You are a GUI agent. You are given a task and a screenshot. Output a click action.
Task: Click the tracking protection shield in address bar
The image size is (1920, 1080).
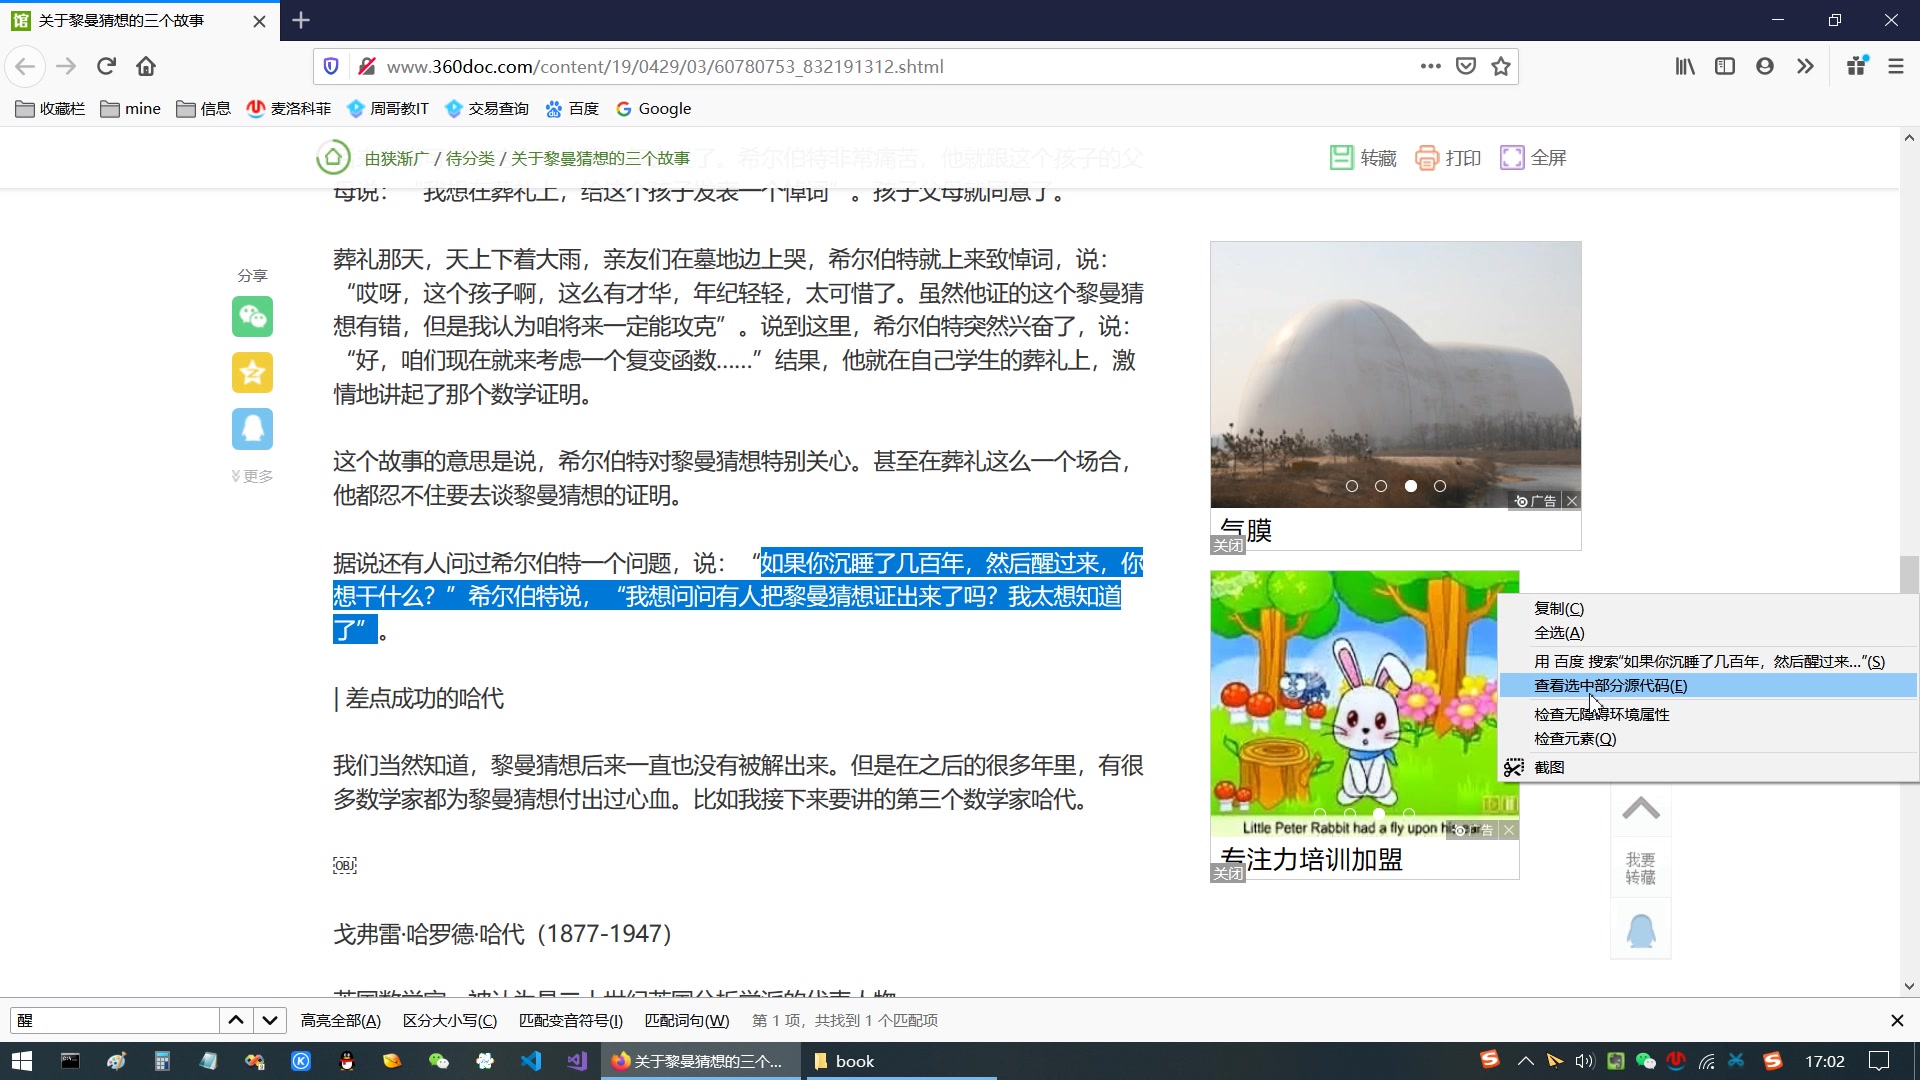(330, 66)
